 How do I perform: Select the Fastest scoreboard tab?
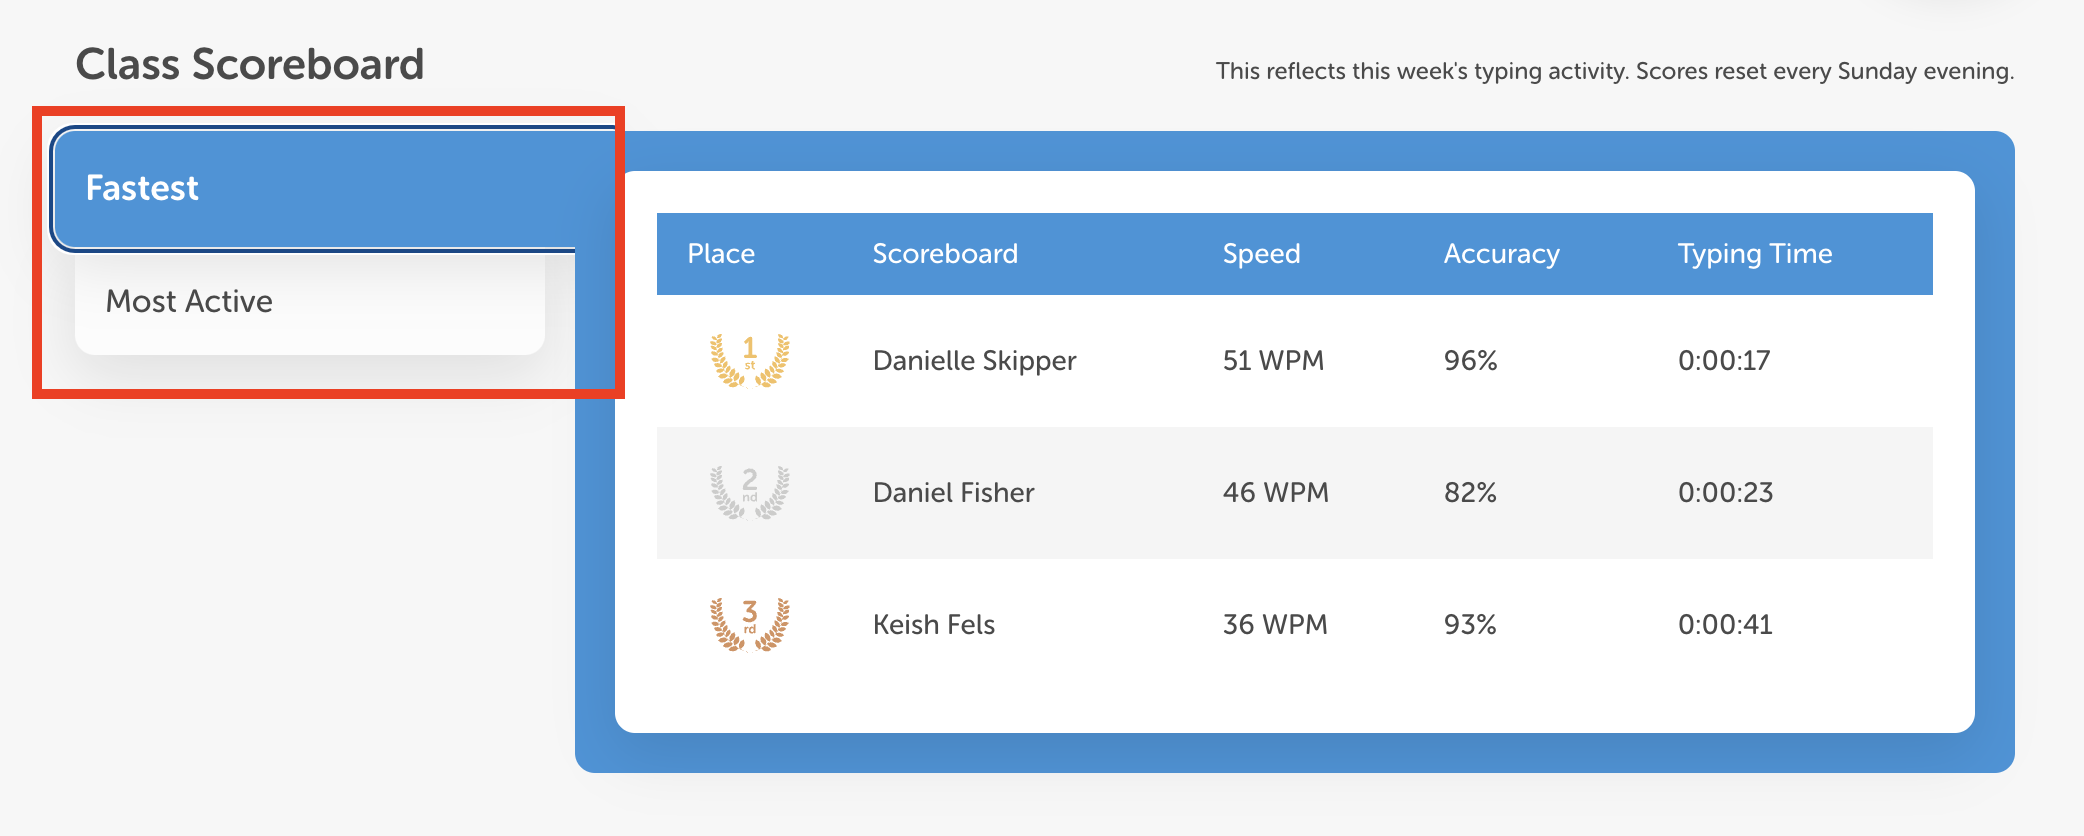pos(142,188)
